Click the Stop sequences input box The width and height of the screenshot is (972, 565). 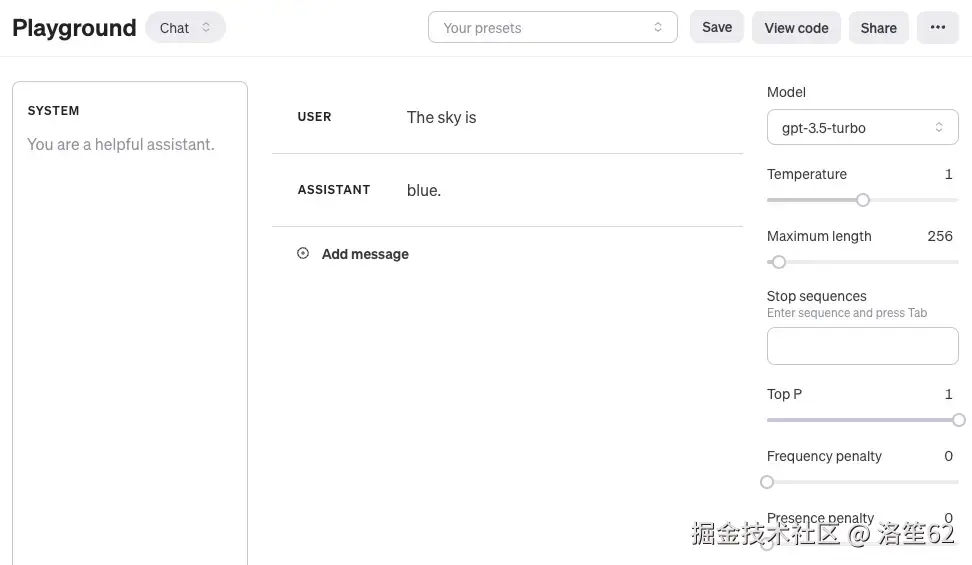pyautogui.click(x=862, y=346)
